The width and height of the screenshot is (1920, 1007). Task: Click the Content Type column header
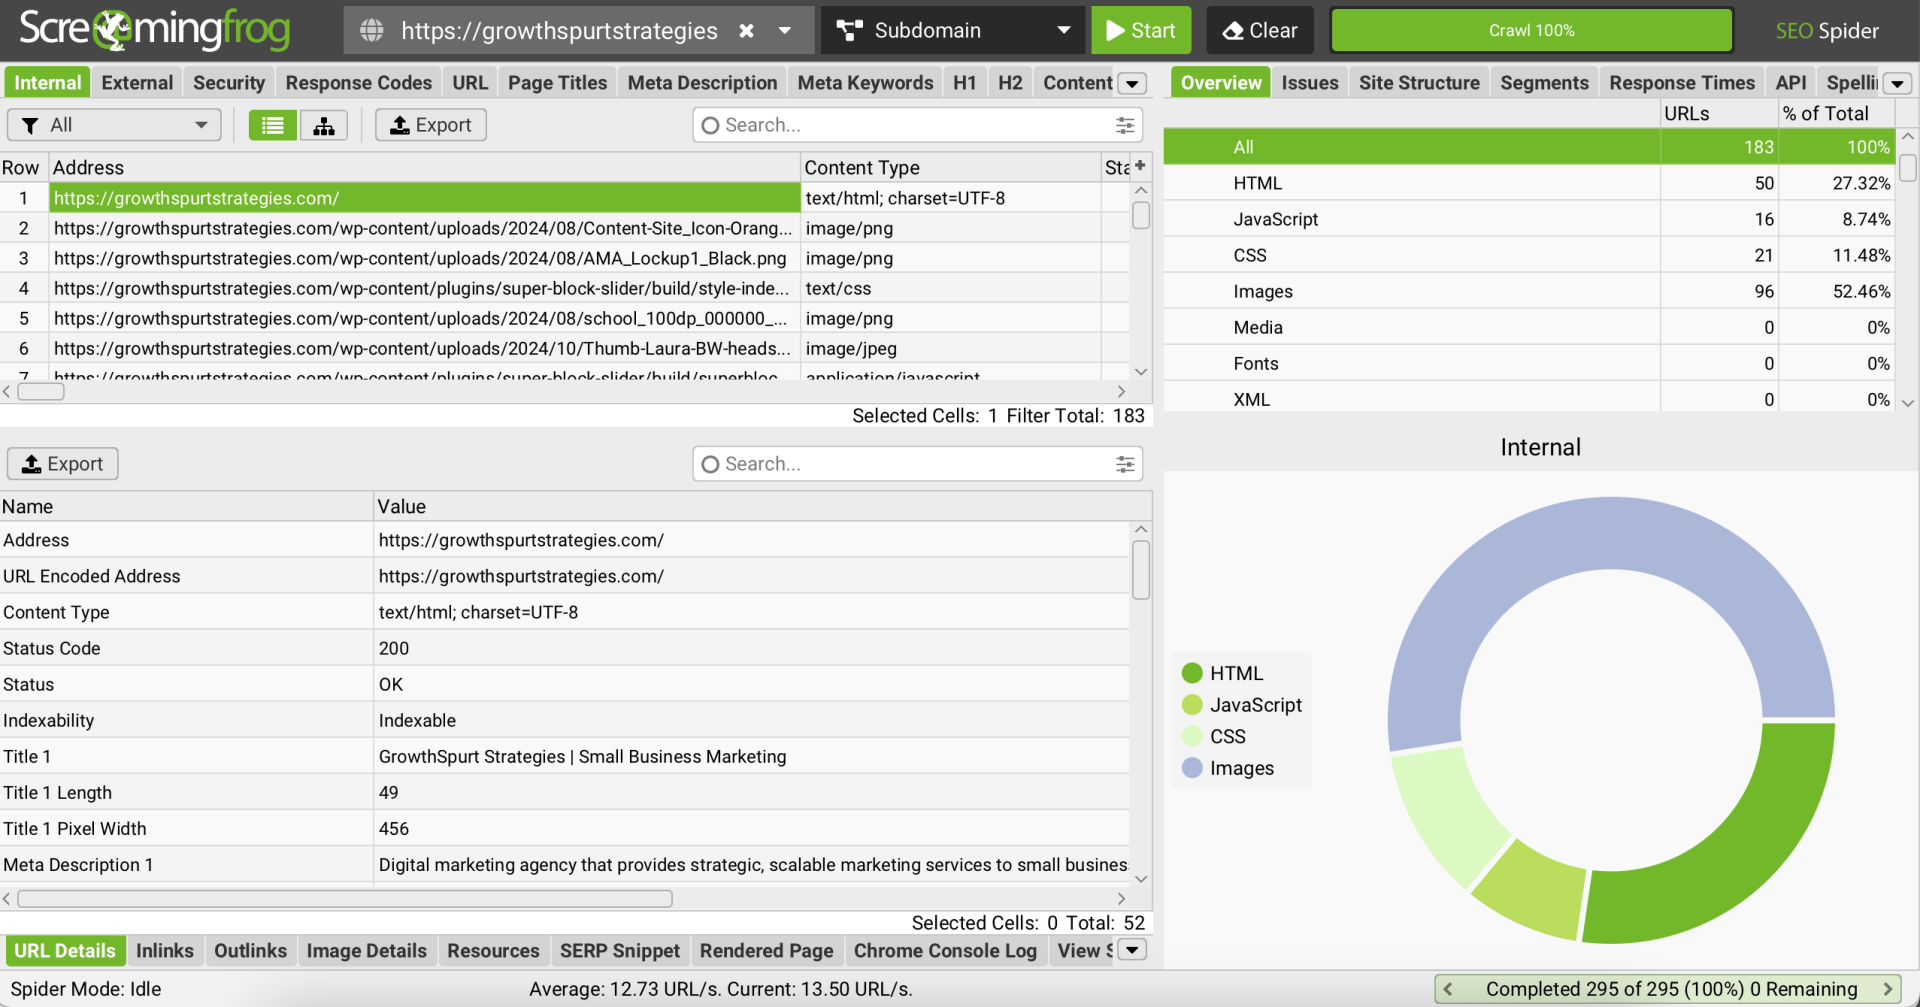point(950,167)
